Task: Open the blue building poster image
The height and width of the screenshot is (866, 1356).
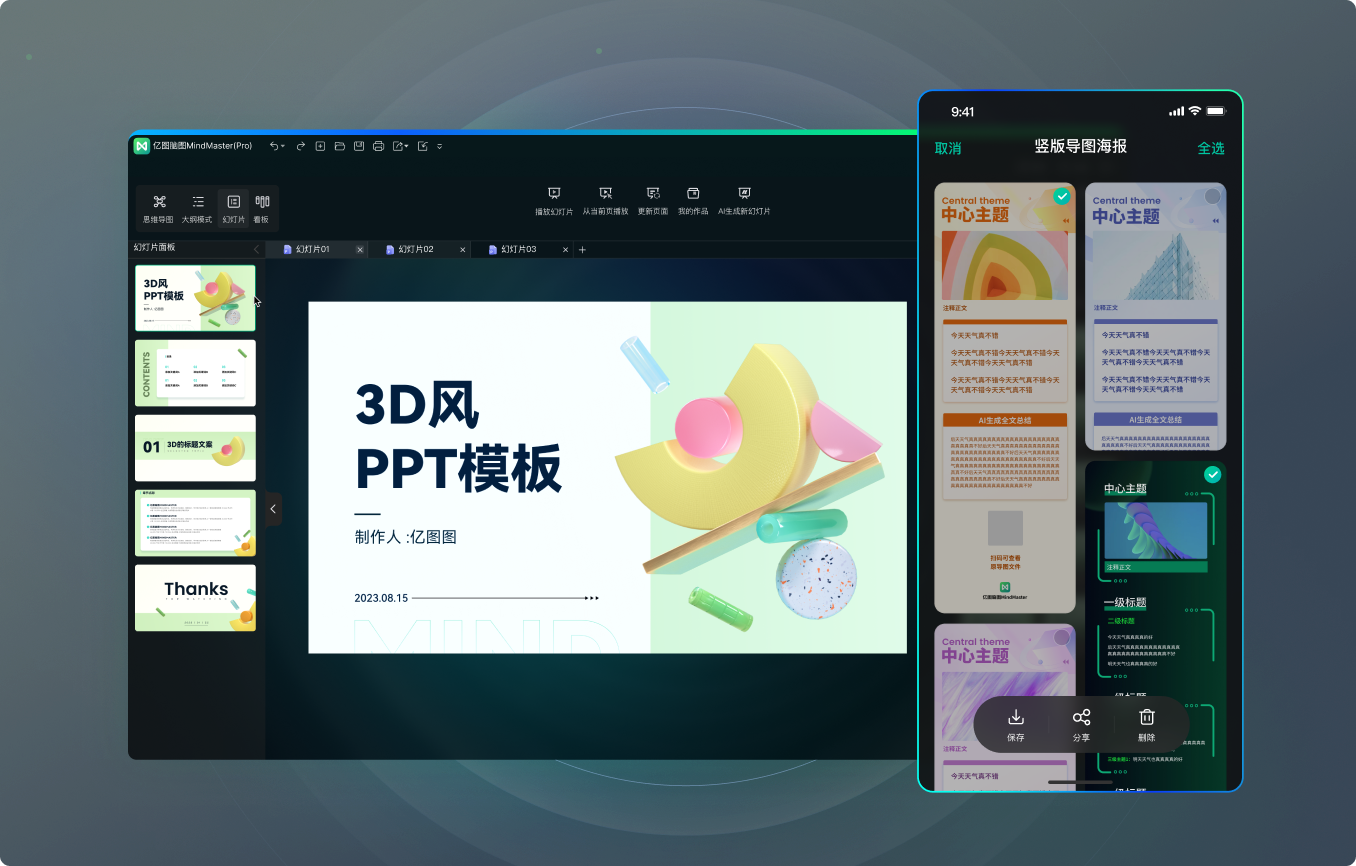Action: coord(1155,265)
